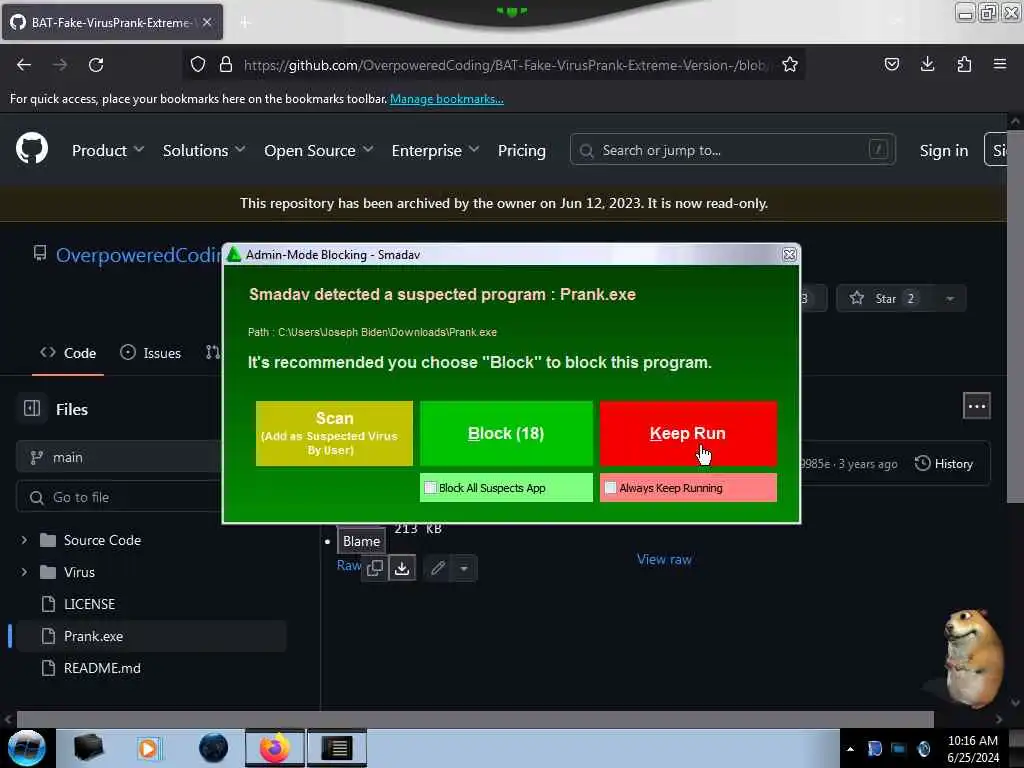Open the Firefox downloads panel
1024x768 pixels.
pos(927,65)
